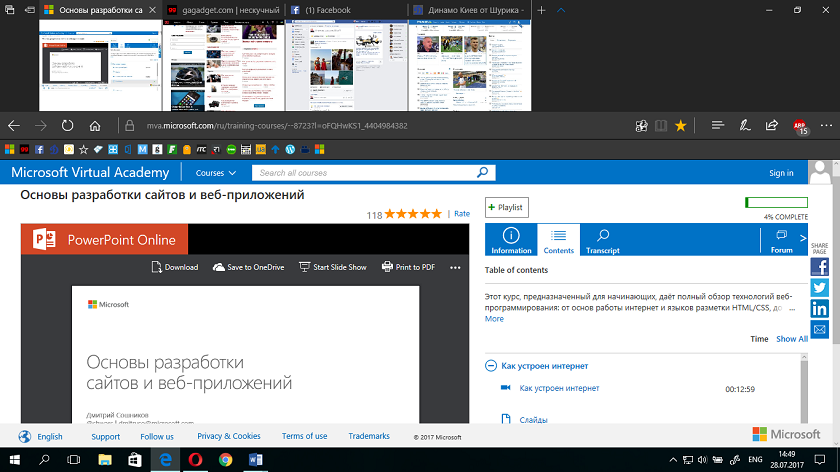Open the Transcript tab
The image size is (840, 472).
click(x=603, y=240)
